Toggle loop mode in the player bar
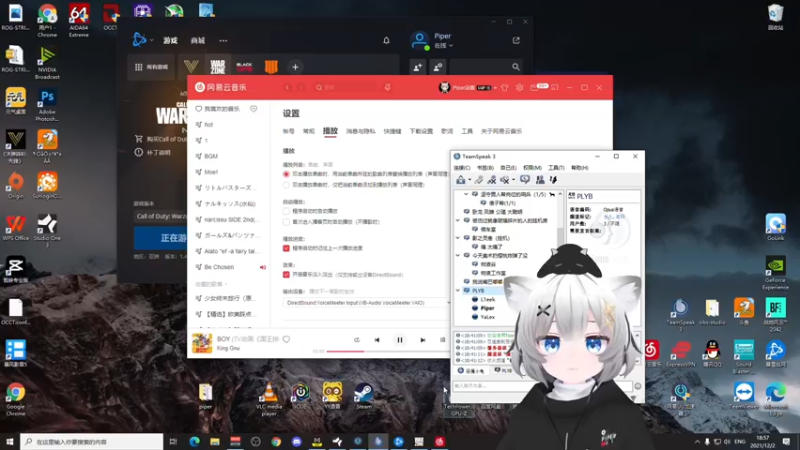 (x=357, y=340)
